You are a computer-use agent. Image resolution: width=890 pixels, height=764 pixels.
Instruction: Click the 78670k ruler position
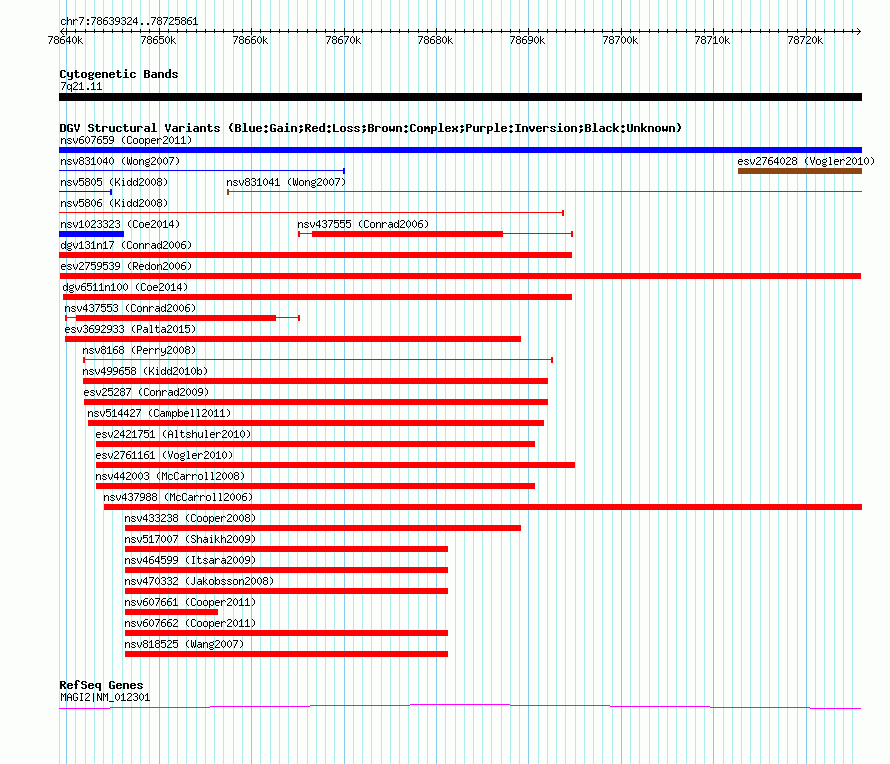point(343,40)
